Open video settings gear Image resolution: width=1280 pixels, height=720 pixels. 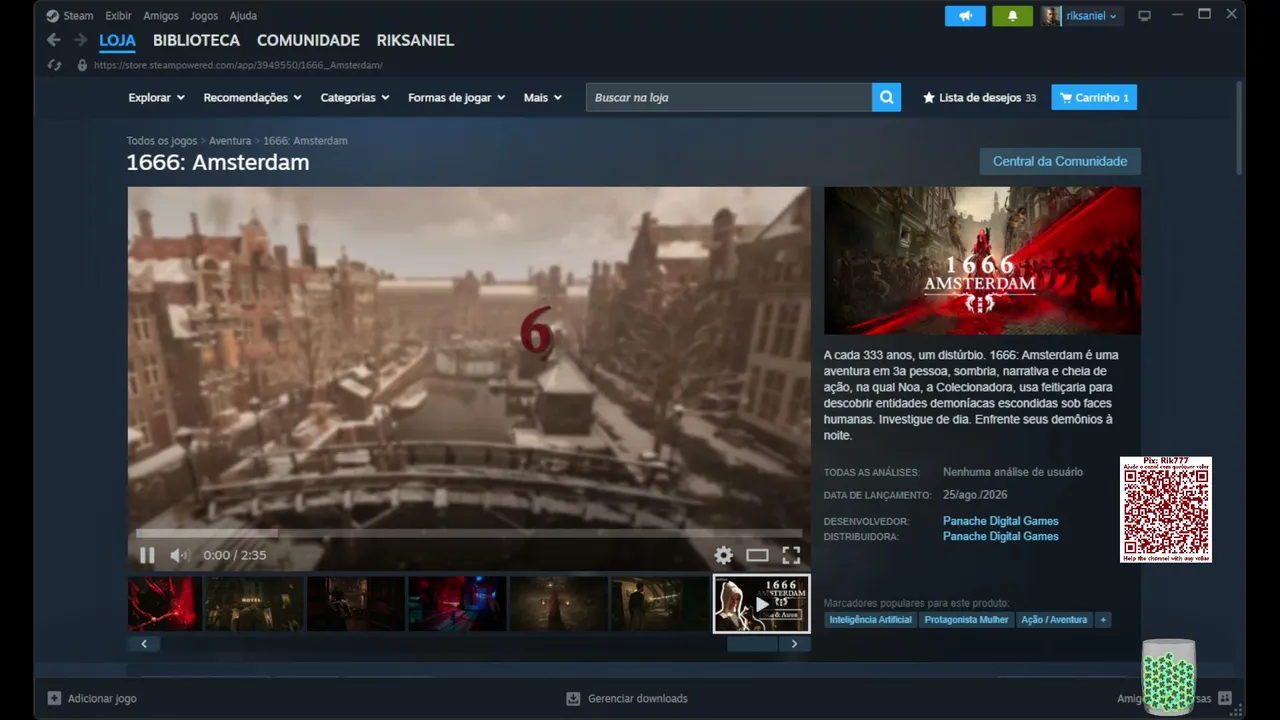(724, 555)
